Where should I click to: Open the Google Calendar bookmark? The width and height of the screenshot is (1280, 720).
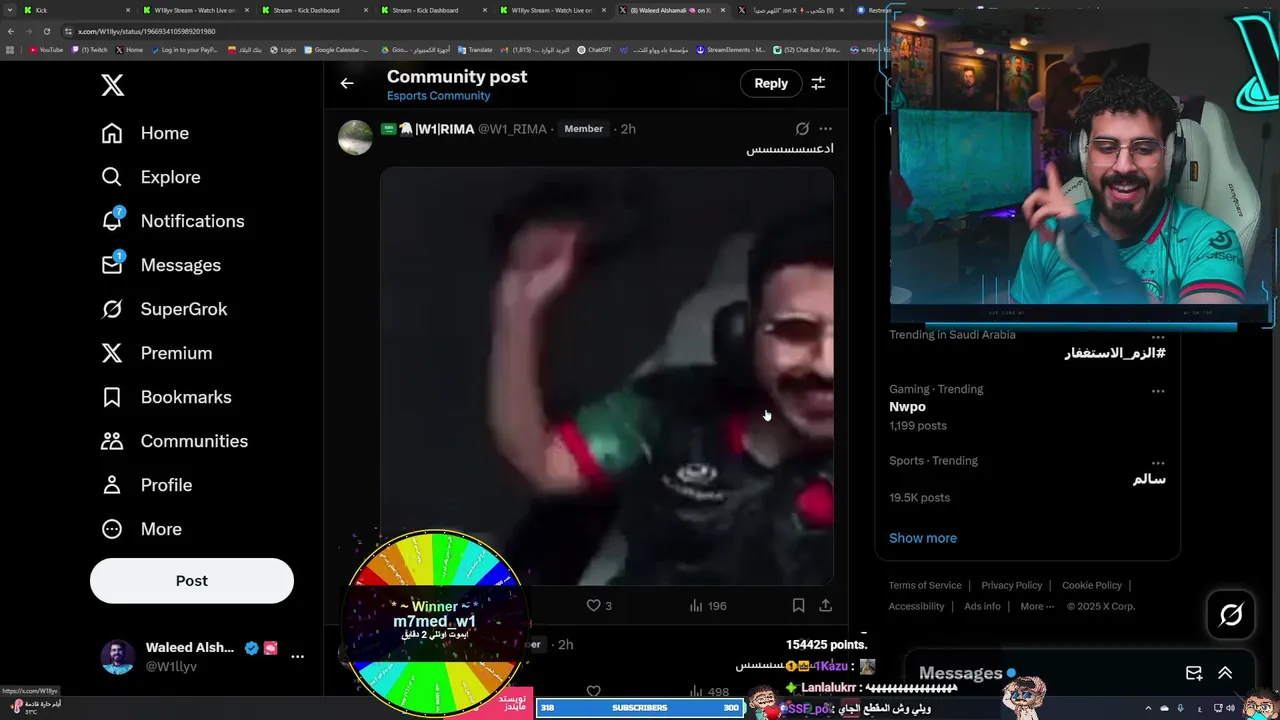[x=336, y=49]
